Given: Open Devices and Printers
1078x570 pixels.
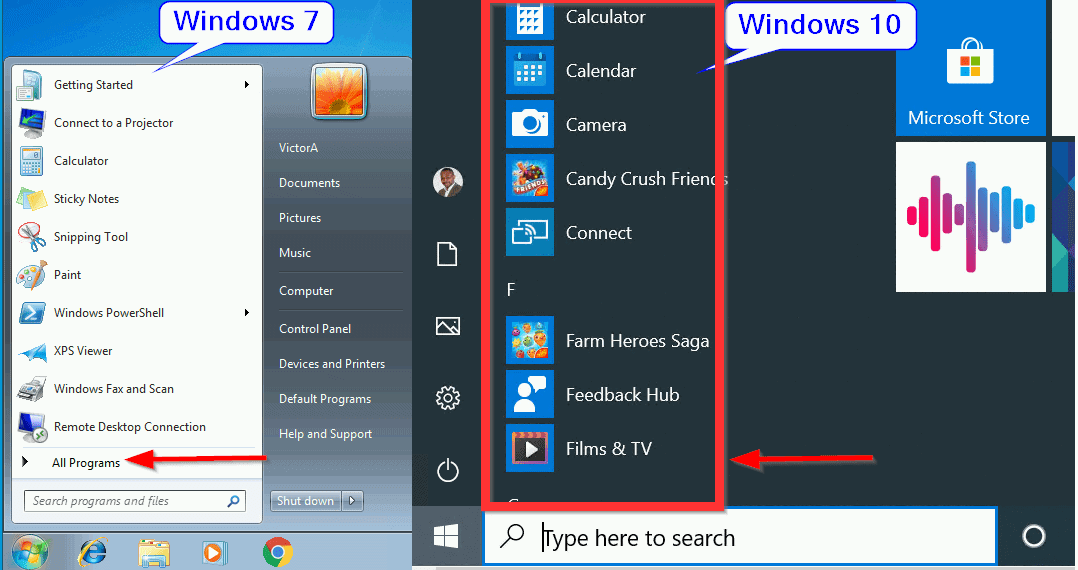Looking at the screenshot, I should pos(332,364).
